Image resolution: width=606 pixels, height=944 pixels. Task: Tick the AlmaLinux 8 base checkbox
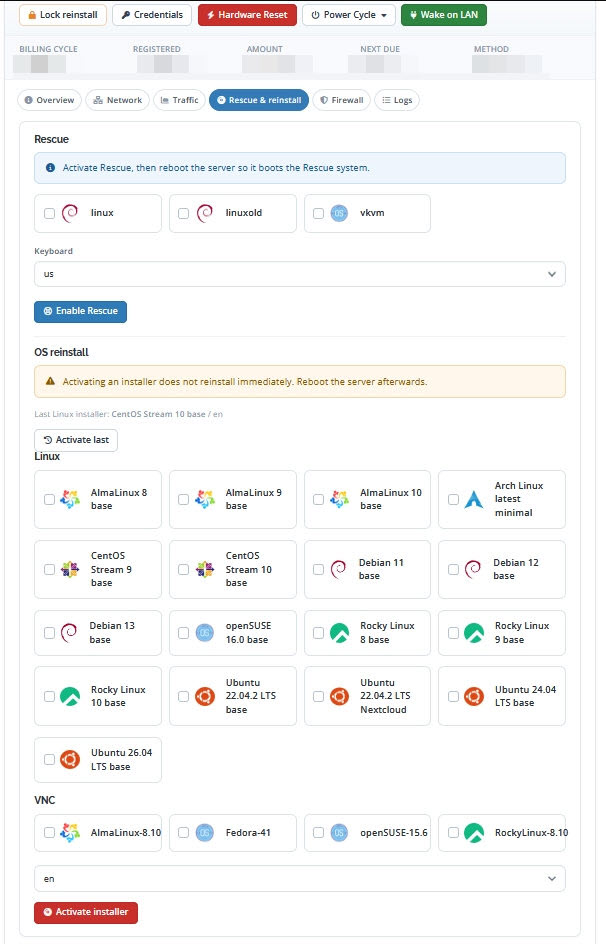(x=49, y=499)
